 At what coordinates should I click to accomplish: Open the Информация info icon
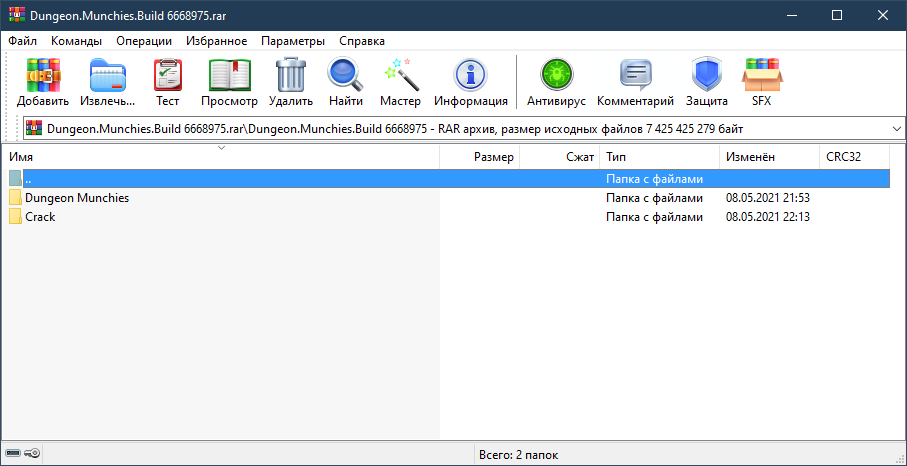[x=471, y=75]
